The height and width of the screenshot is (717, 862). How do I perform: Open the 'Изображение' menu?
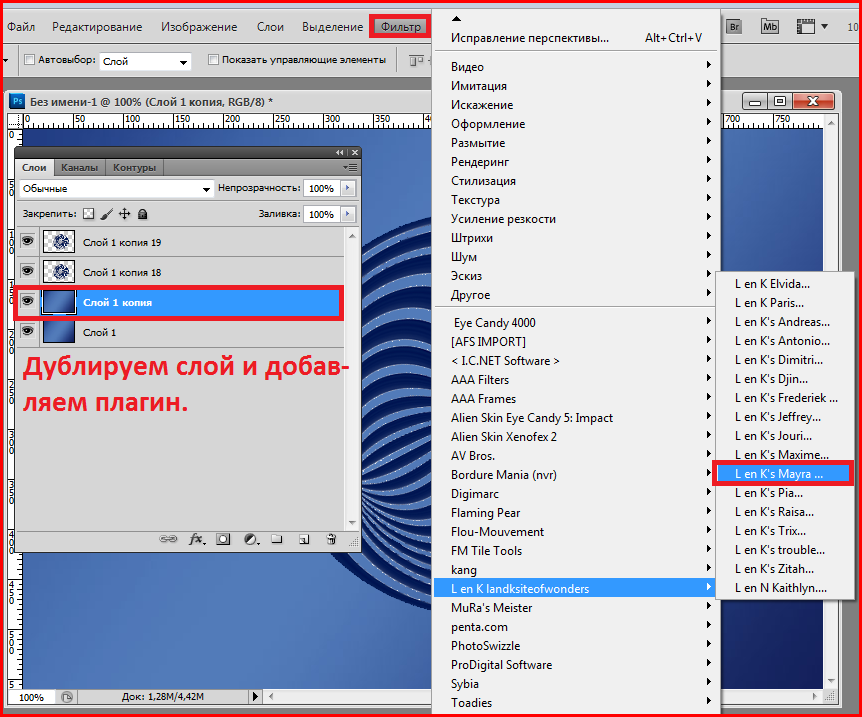[x=199, y=26]
